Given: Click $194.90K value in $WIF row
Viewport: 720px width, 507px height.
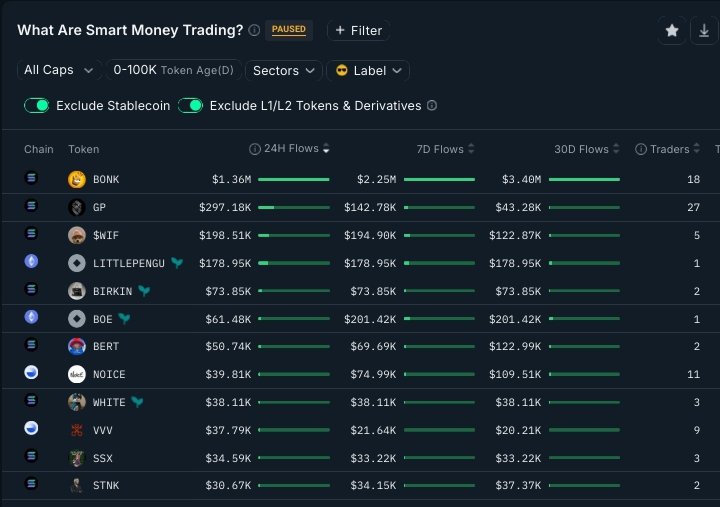Looking at the screenshot, I should click(370, 236).
